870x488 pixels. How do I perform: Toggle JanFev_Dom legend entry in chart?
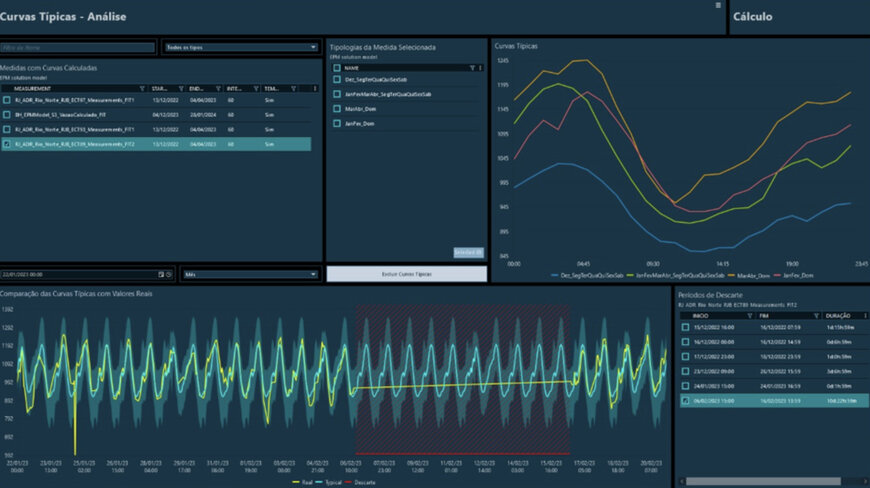click(x=793, y=276)
